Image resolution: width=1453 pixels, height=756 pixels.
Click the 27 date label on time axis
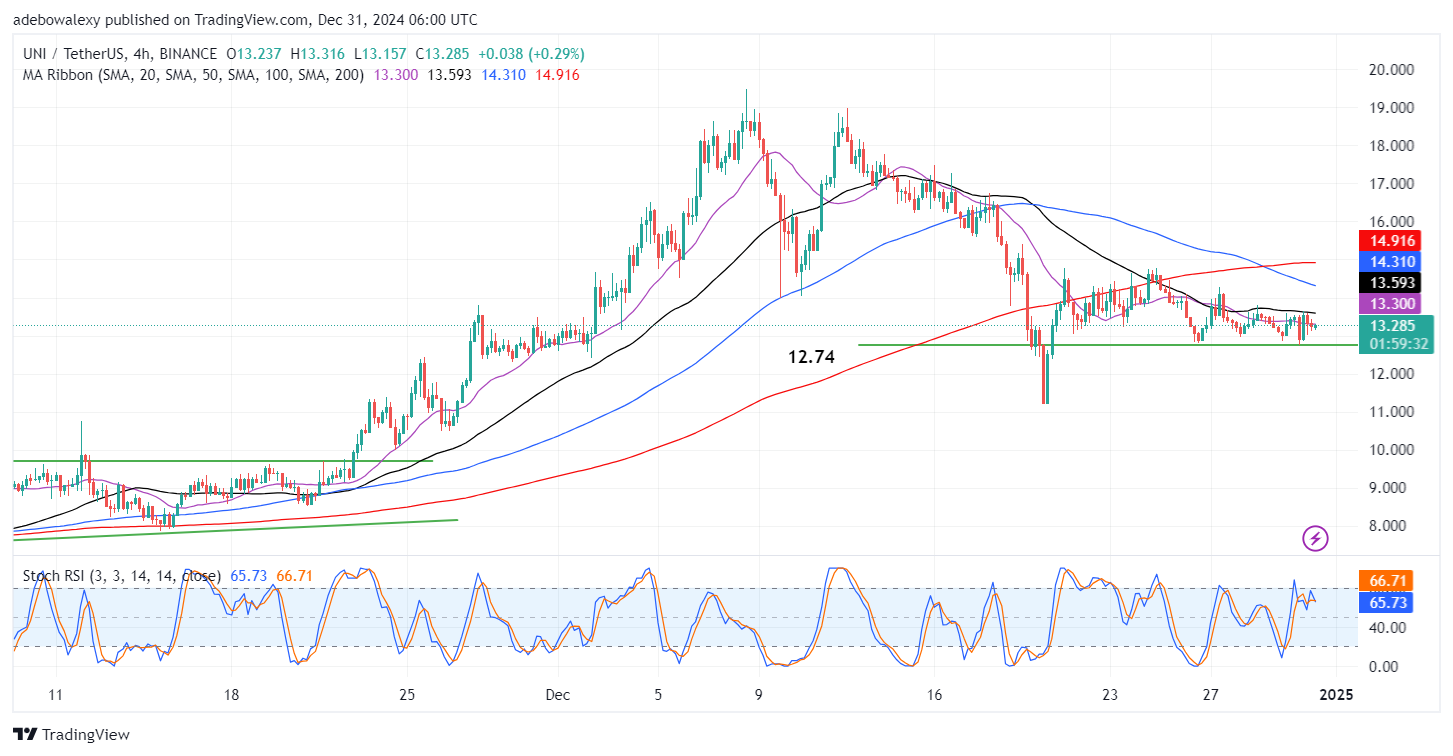pos(1211,695)
